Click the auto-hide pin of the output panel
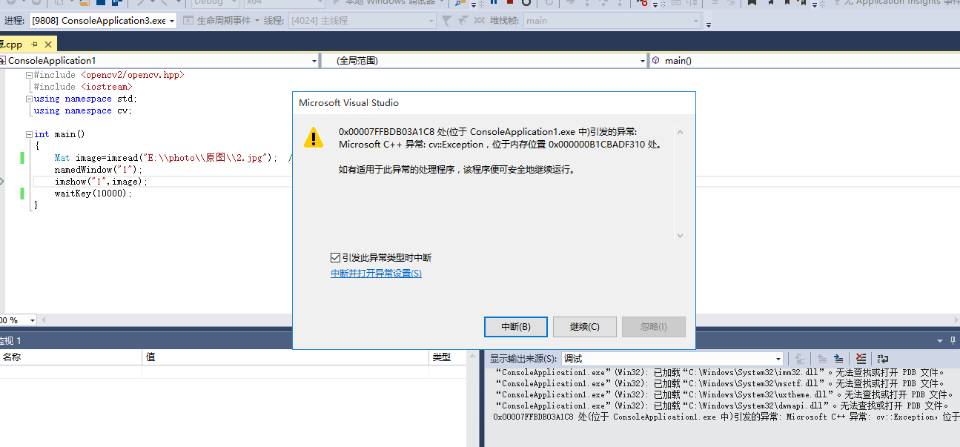Image resolution: width=960 pixels, height=447 pixels. [953, 340]
